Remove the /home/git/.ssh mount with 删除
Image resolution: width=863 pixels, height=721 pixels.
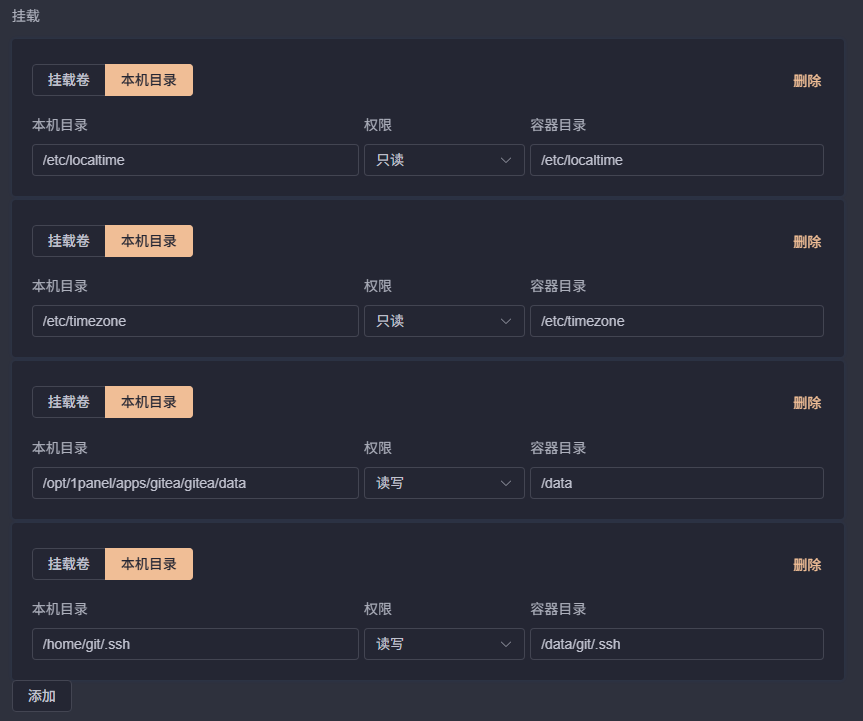[x=806, y=565]
